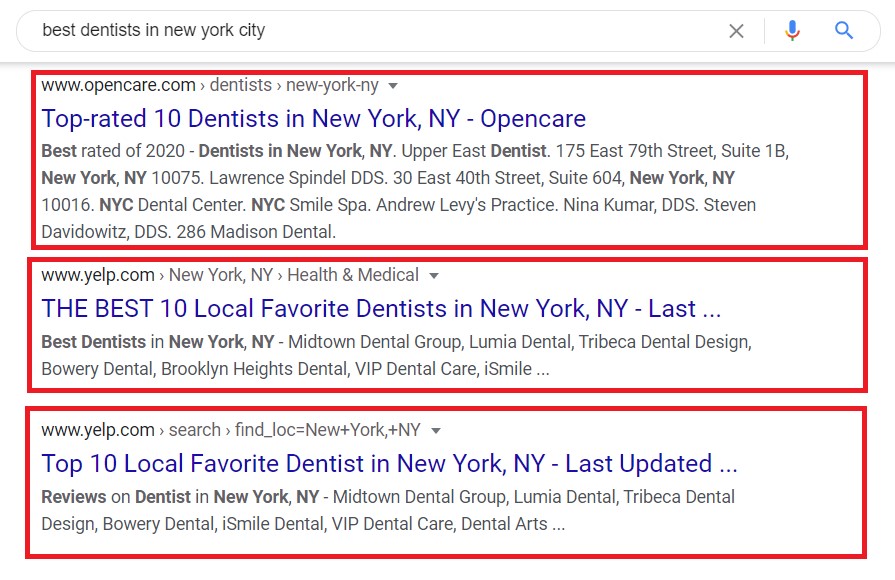Start voice search with the microphone icon
This screenshot has width=895, height=580.
point(792,30)
